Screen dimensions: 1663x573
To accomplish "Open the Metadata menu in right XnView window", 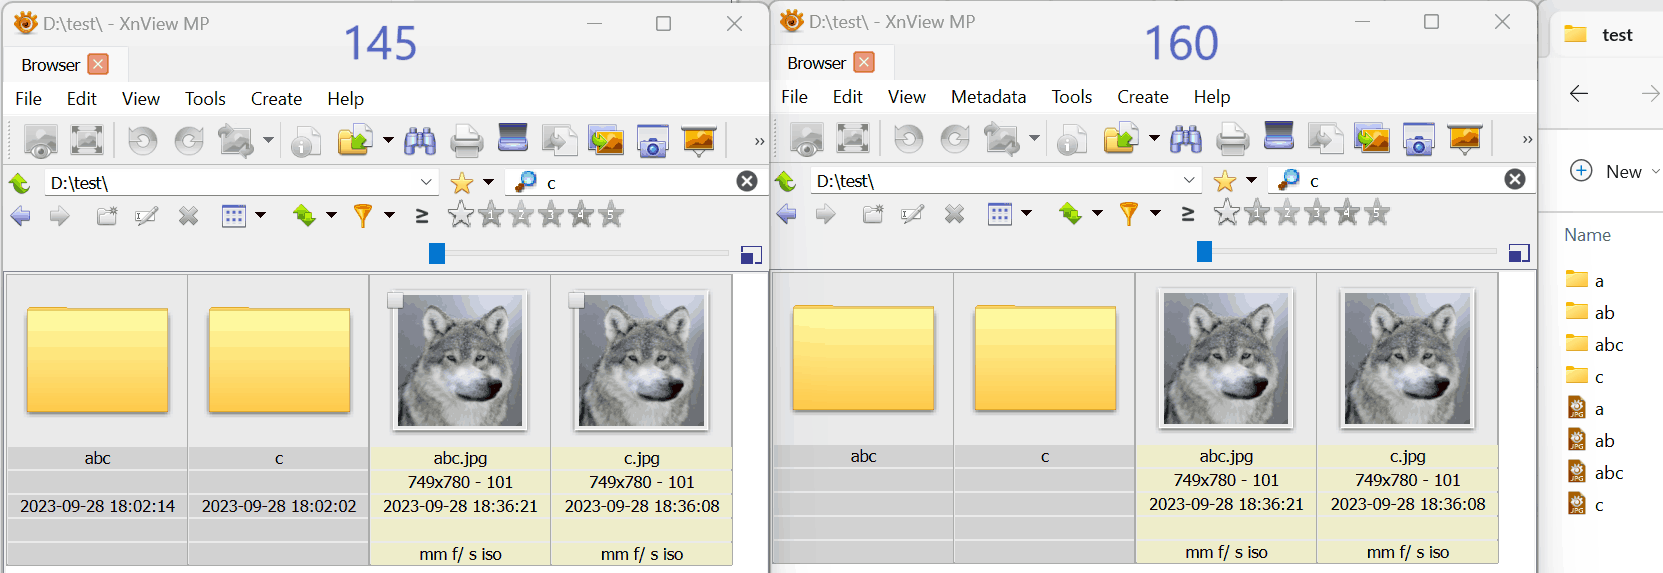I will [x=988, y=97].
